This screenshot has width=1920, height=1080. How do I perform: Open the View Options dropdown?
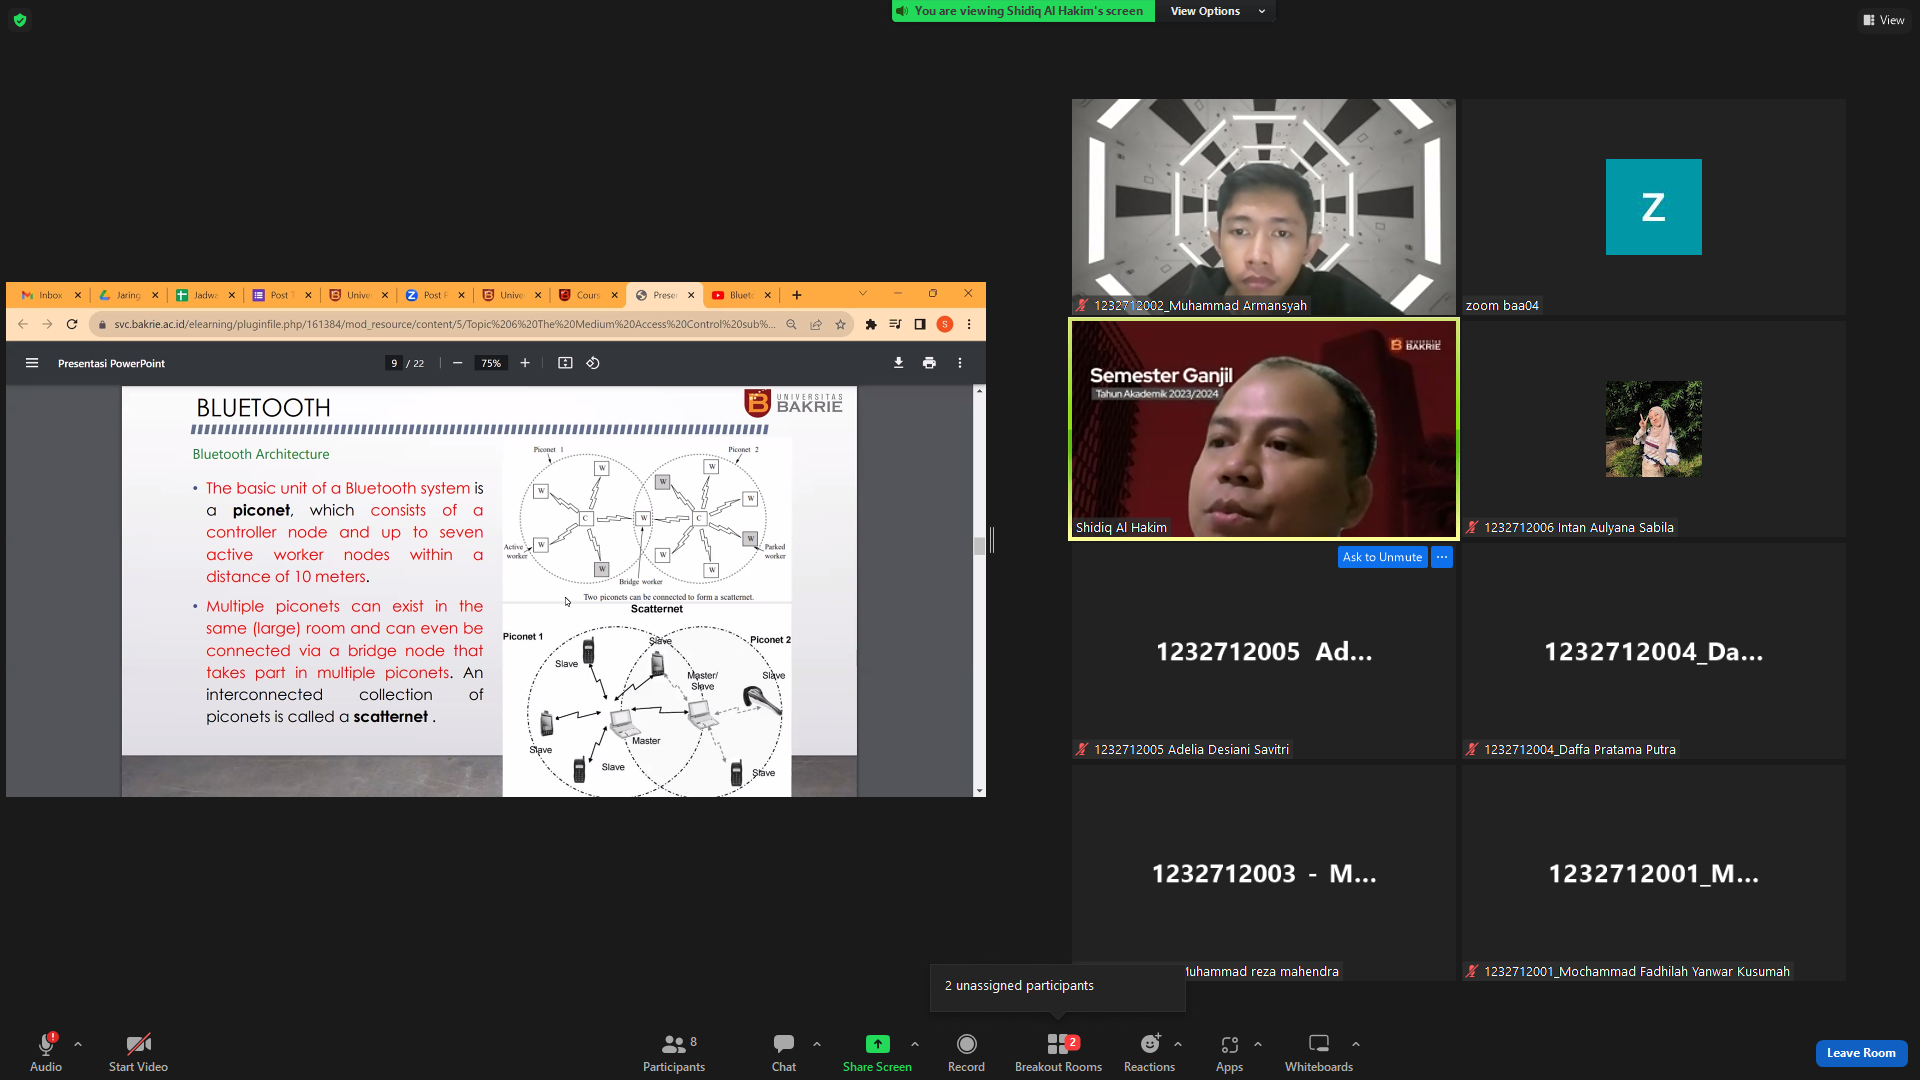pos(1216,11)
